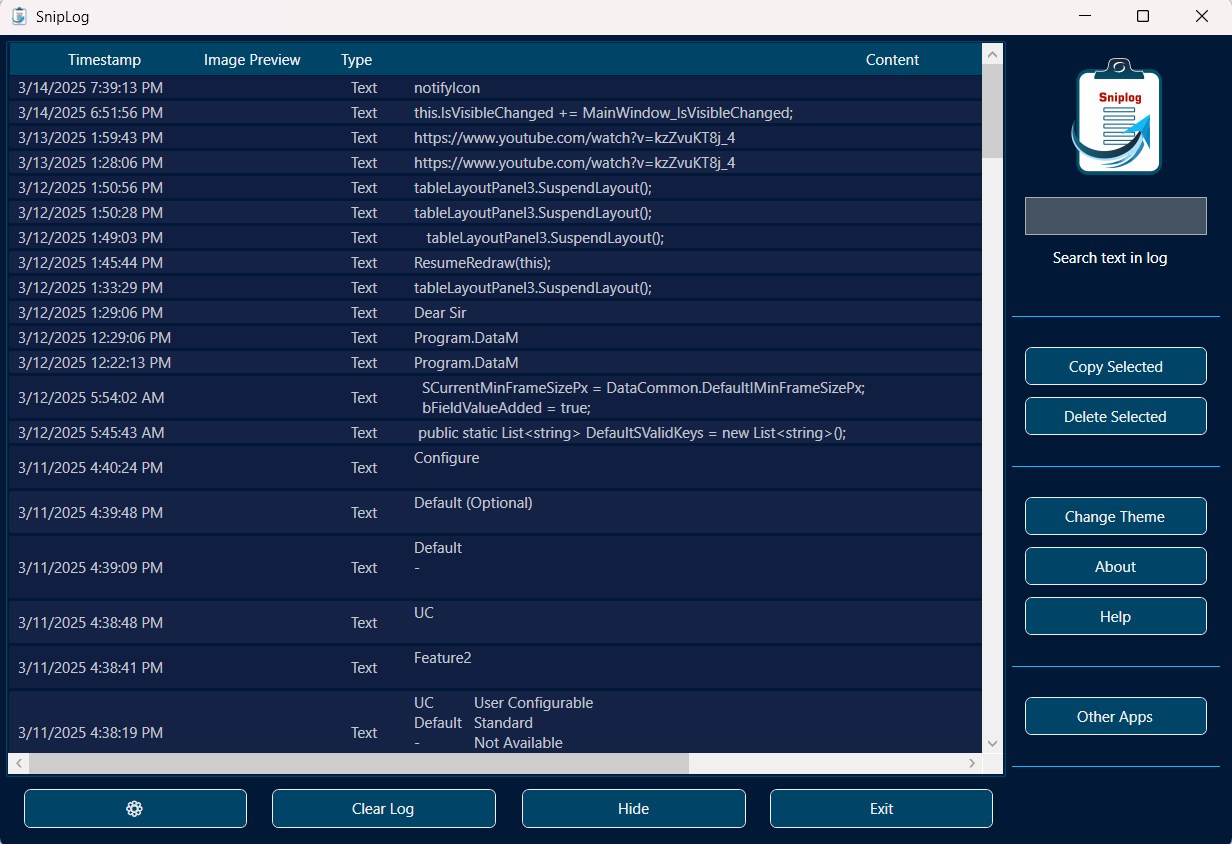1232x844 pixels.
Task: Click Type cell of 3/12/2025 5:54:02 AM row
Action: (x=364, y=398)
